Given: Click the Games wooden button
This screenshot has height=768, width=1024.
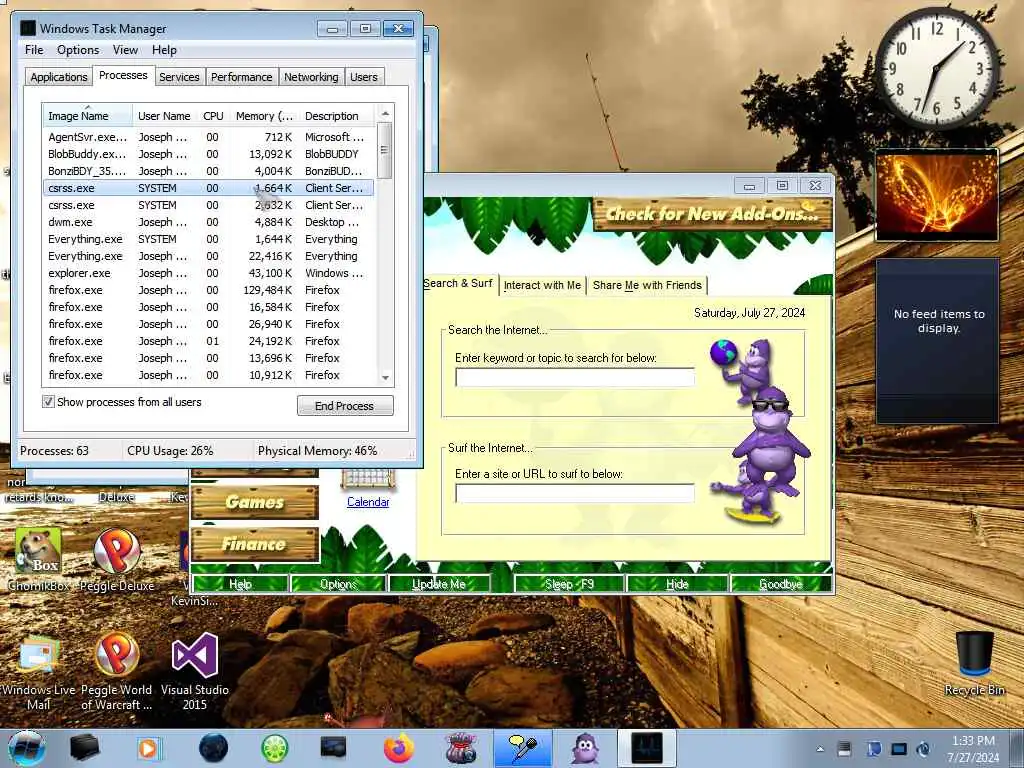Looking at the screenshot, I should (x=255, y=502).
